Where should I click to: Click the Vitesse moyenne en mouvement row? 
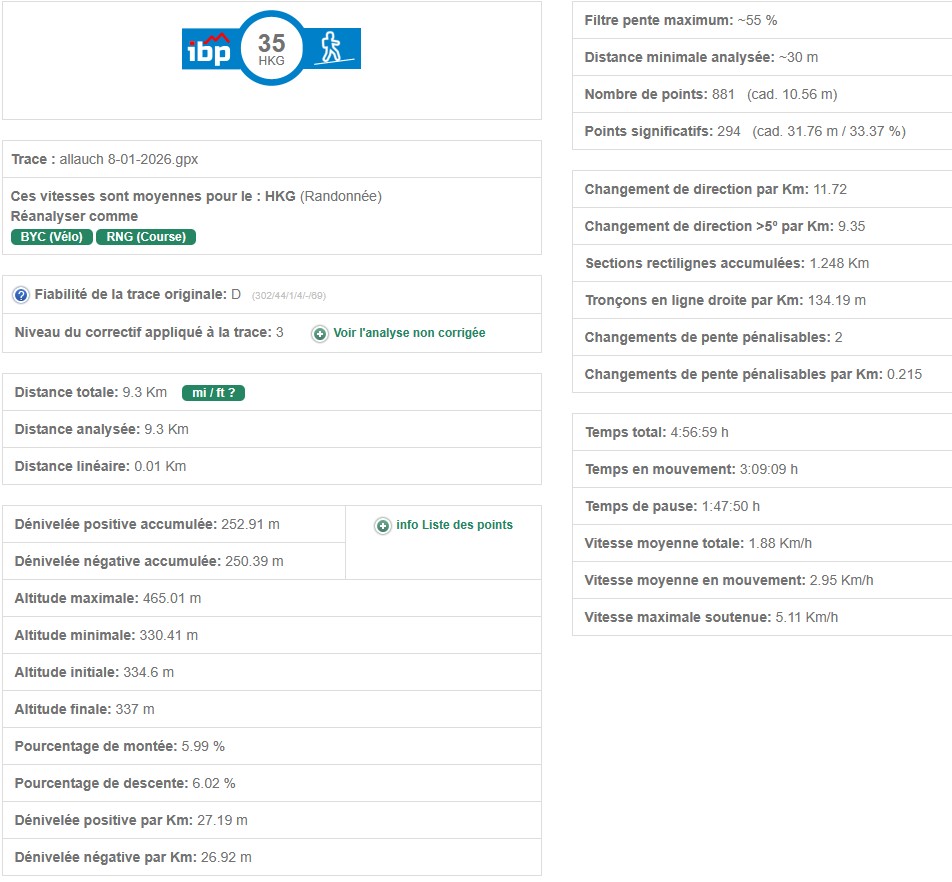click(760, 580)
